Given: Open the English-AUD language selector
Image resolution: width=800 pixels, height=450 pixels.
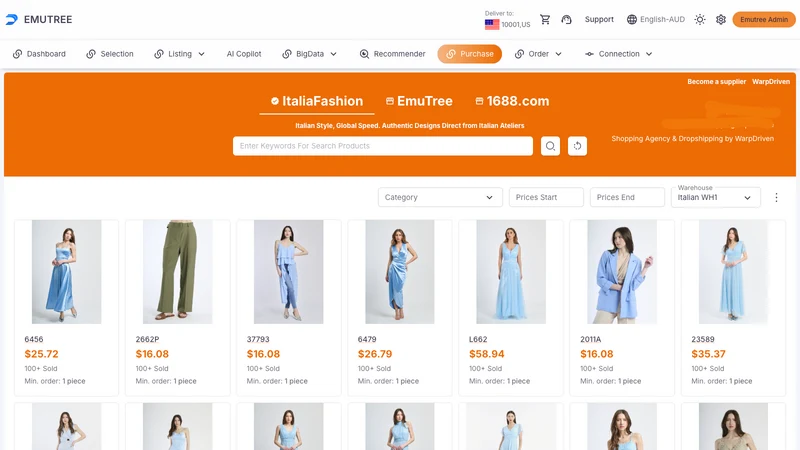Looking at the screenshot, I should [656, 19].
